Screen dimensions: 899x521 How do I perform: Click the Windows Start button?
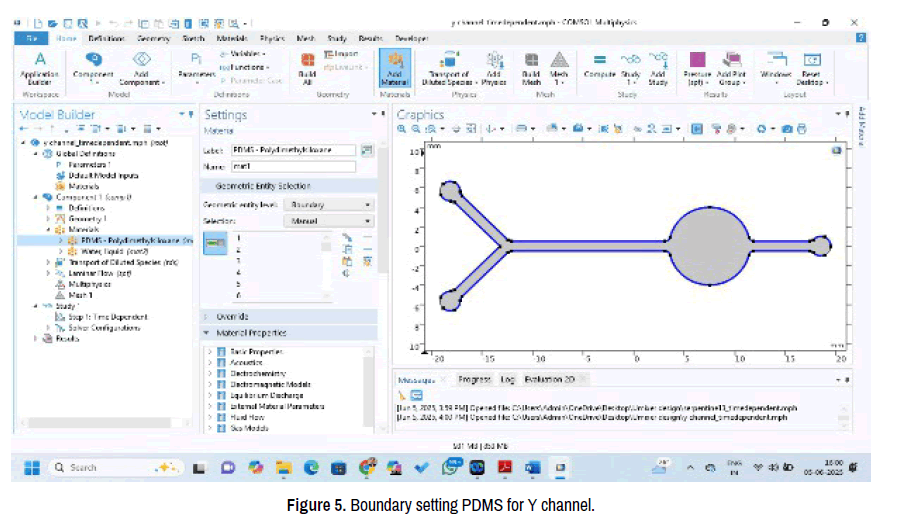click(x=31, y=467)
